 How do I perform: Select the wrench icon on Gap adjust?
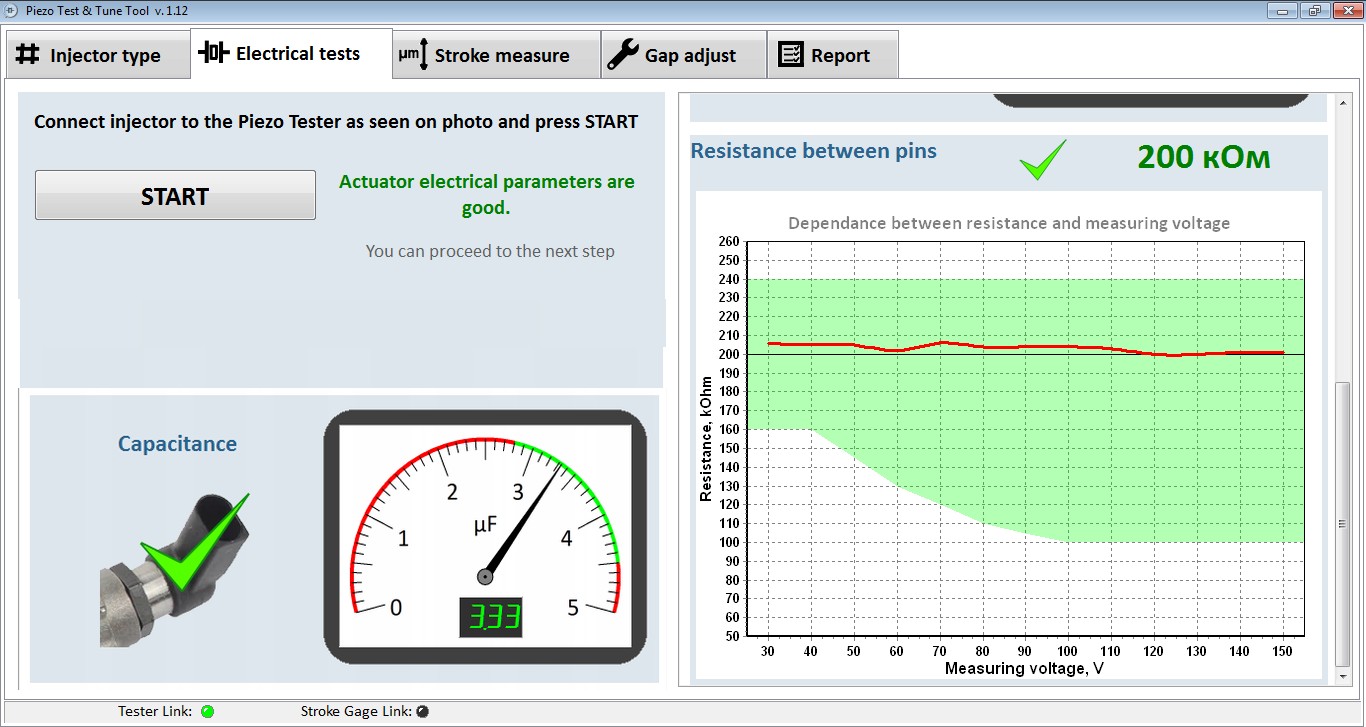click(x=623, y=53)
